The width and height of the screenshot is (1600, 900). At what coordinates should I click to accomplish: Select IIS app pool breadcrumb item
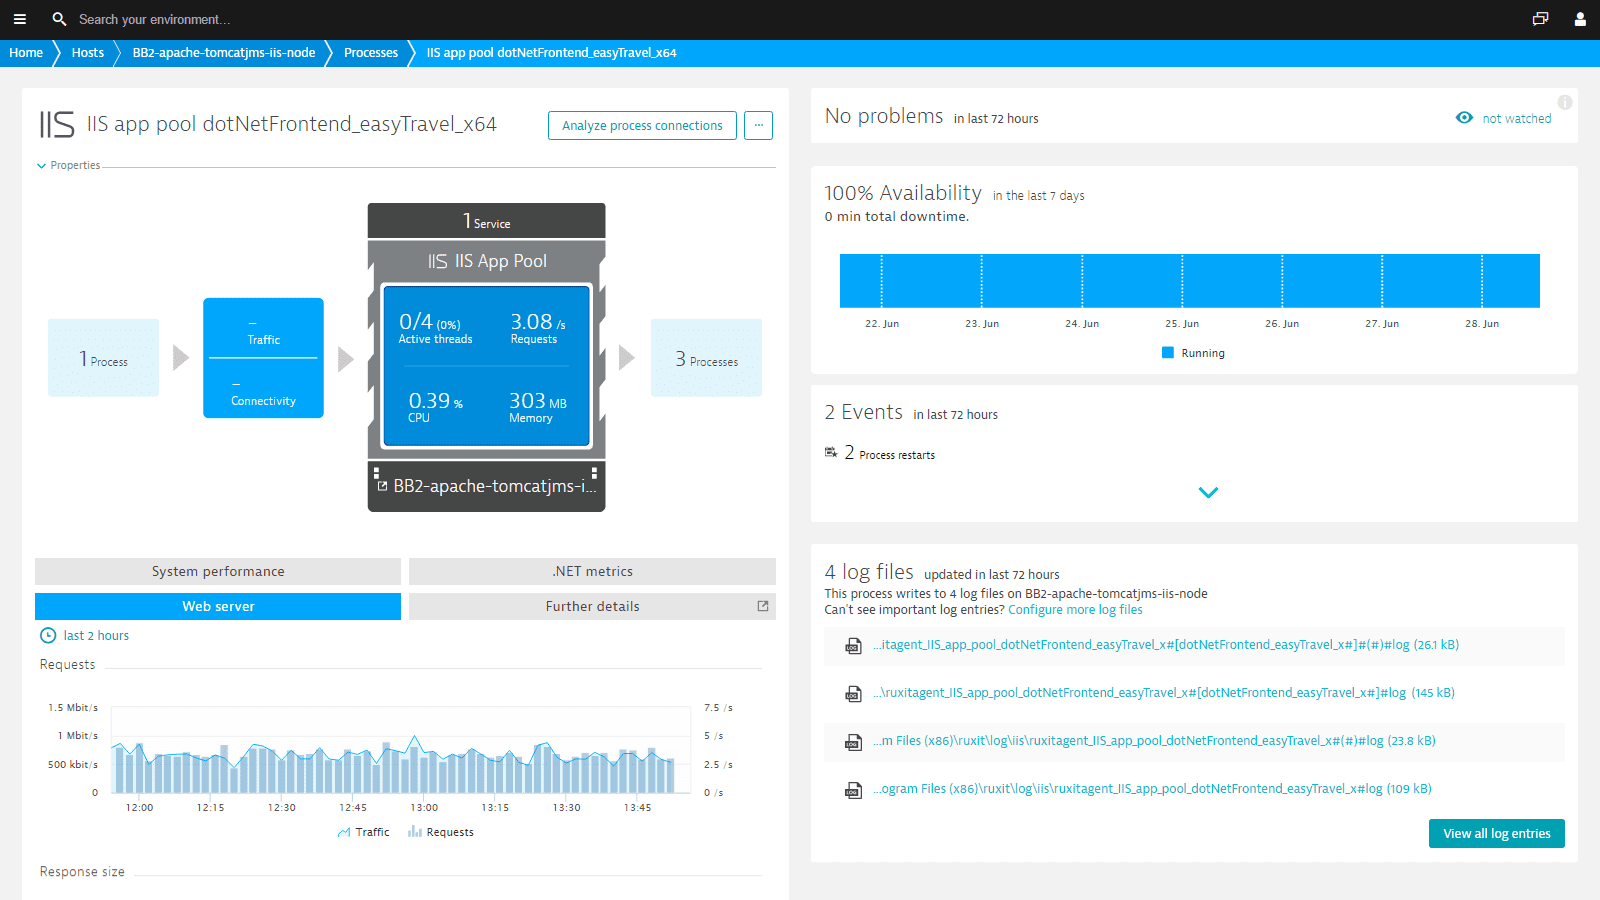click(x=551, y=53)
